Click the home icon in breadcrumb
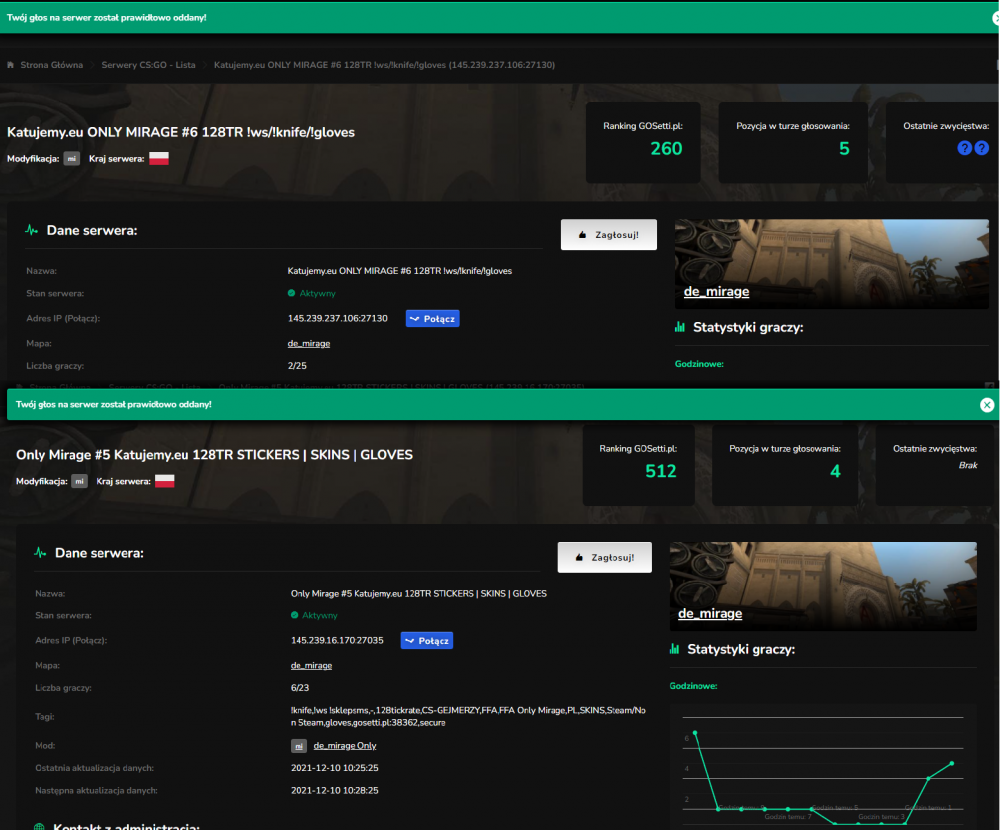 tap(11, 65)
